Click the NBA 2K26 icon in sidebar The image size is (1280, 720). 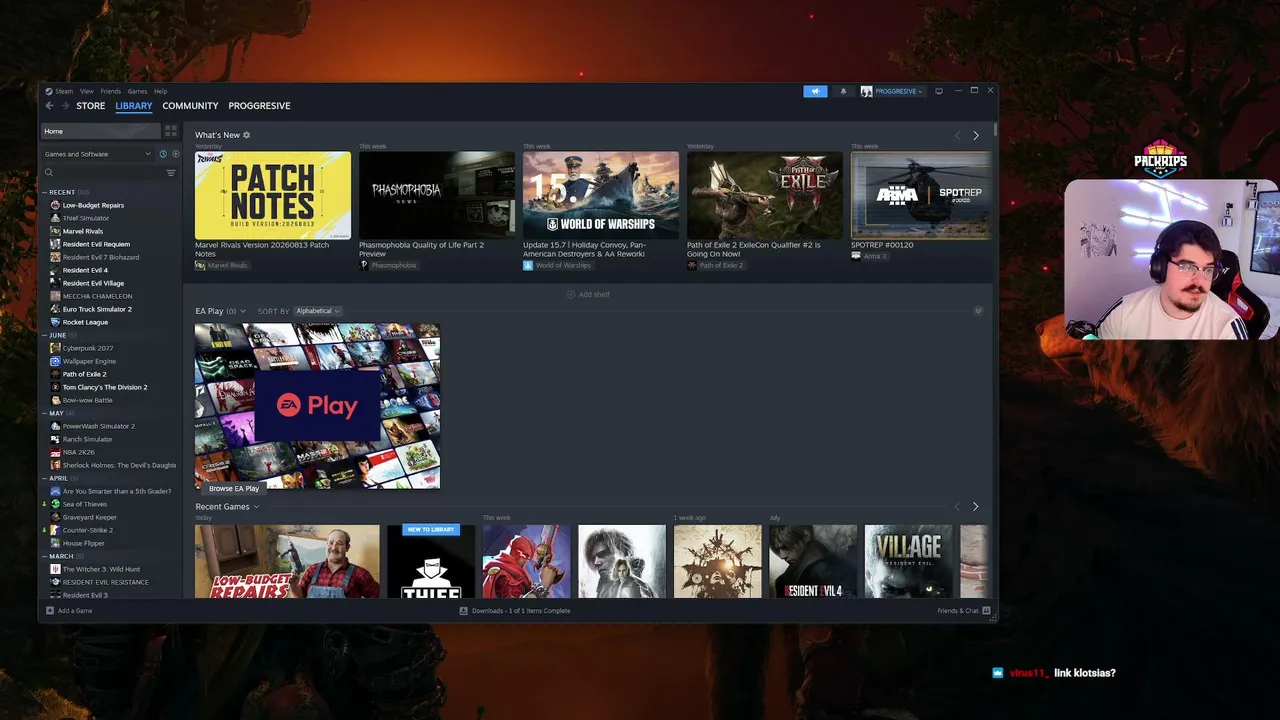click(56, 452)
